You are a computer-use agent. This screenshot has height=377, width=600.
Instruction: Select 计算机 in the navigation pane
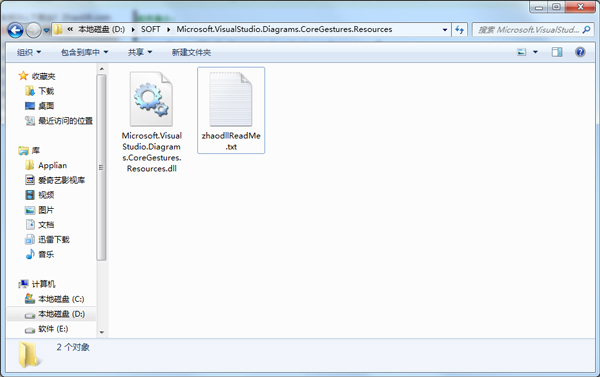click(x=43, y=284)
